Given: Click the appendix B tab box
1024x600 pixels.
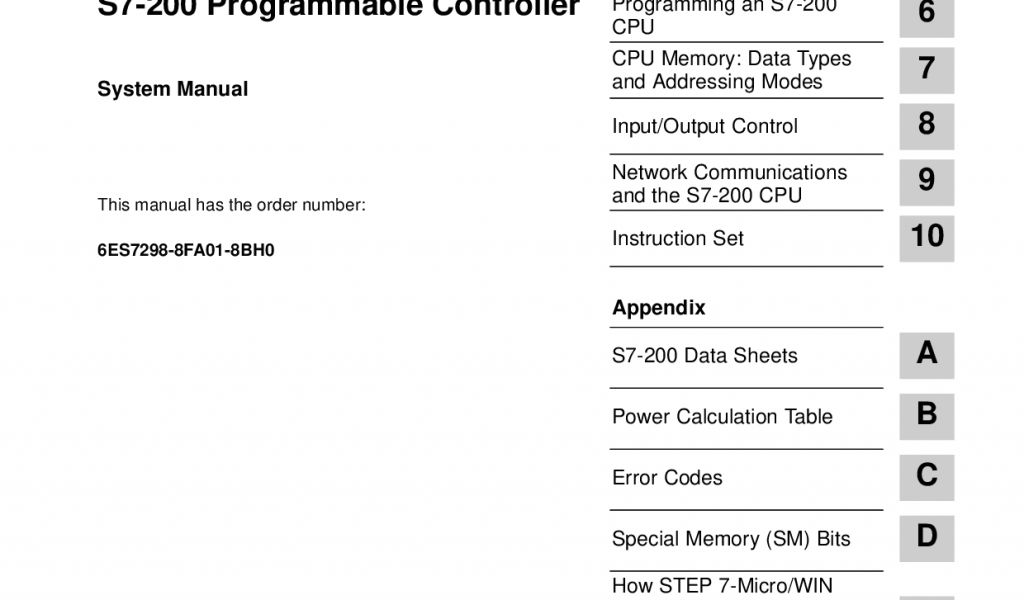Looking at the screenshot, I should pyautogui.click(x=926, y=415).
